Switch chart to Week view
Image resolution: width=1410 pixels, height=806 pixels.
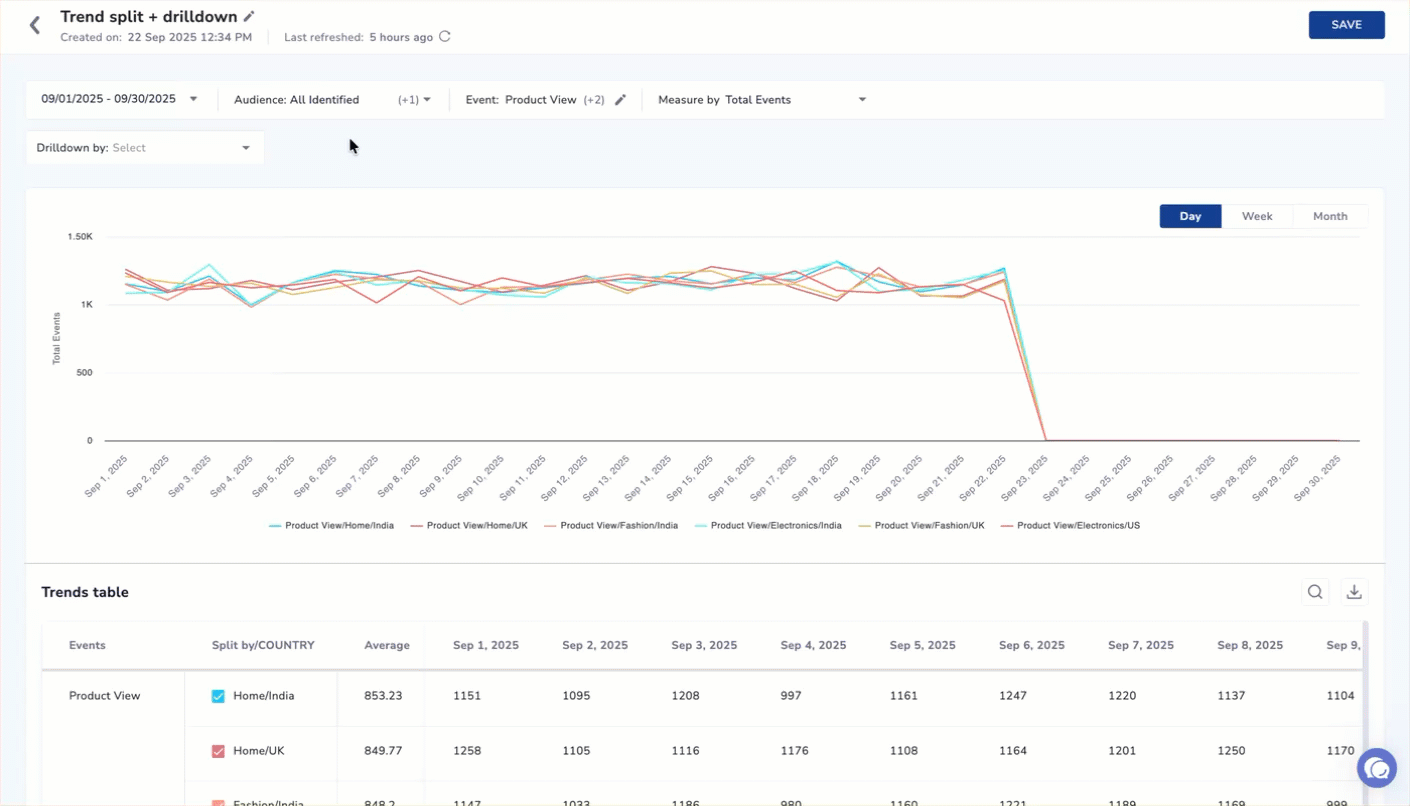[1257, 216]
